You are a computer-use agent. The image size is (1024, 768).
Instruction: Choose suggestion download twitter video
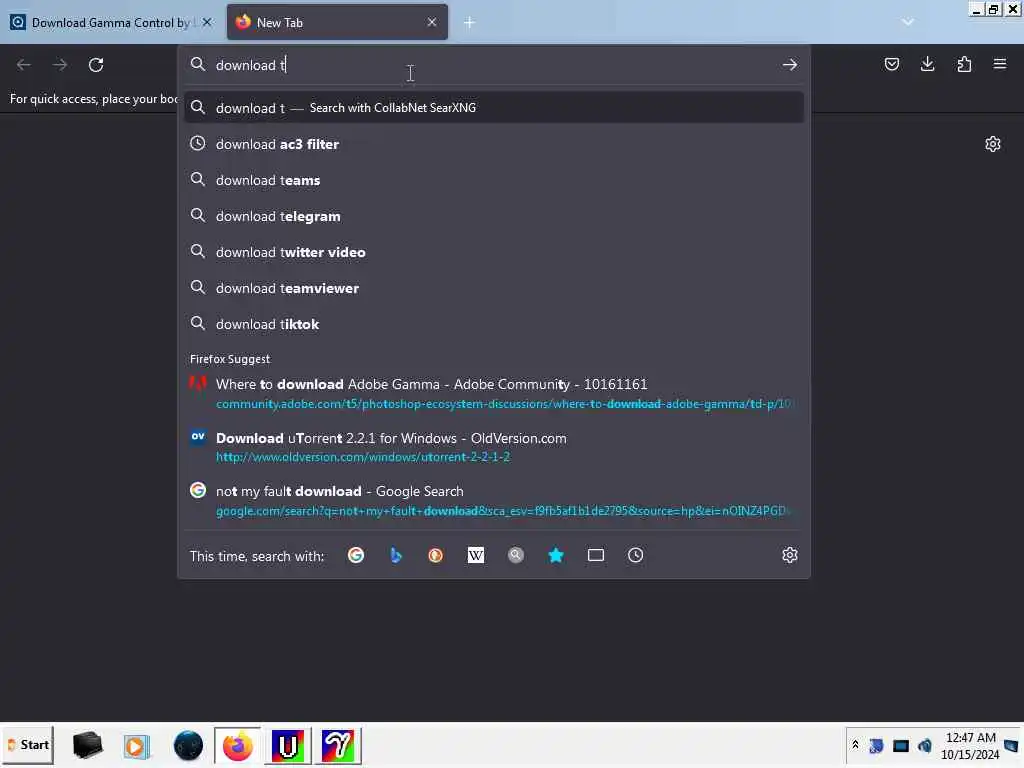click(x=494, y=252)
